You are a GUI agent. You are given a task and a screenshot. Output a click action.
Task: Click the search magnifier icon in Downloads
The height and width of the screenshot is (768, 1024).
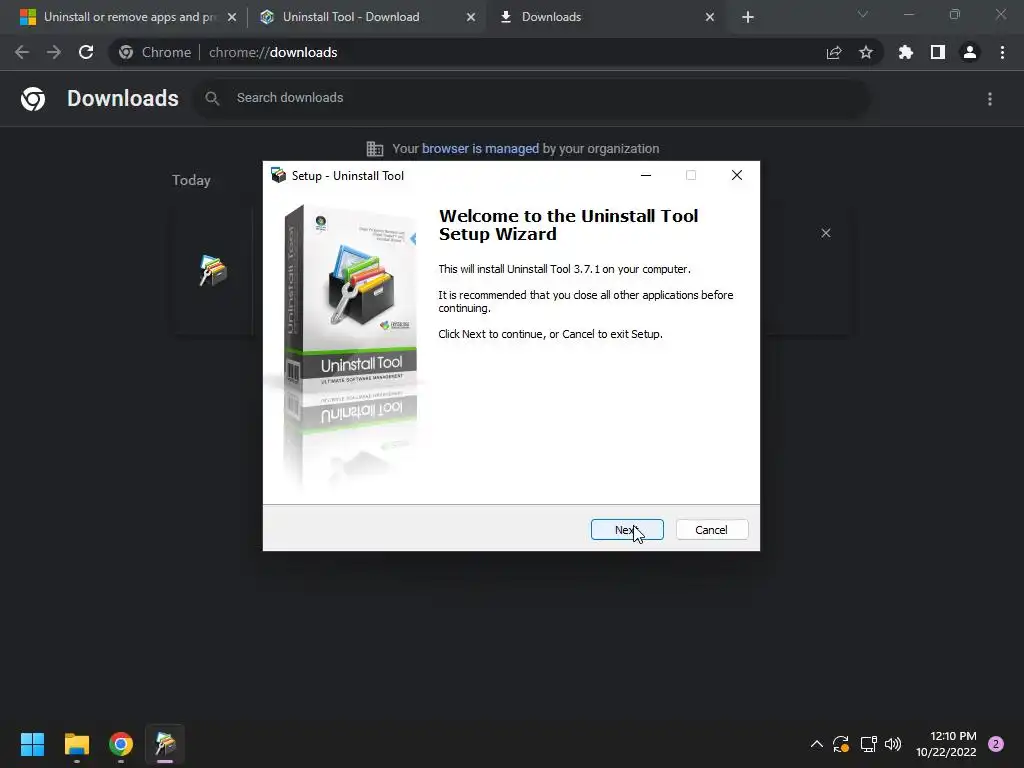point(212,98)
